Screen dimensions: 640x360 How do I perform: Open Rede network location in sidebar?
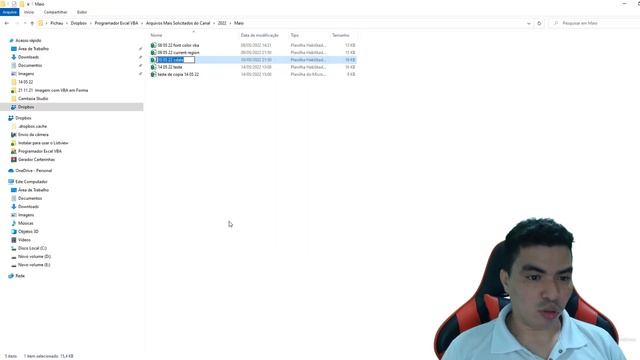20,276
